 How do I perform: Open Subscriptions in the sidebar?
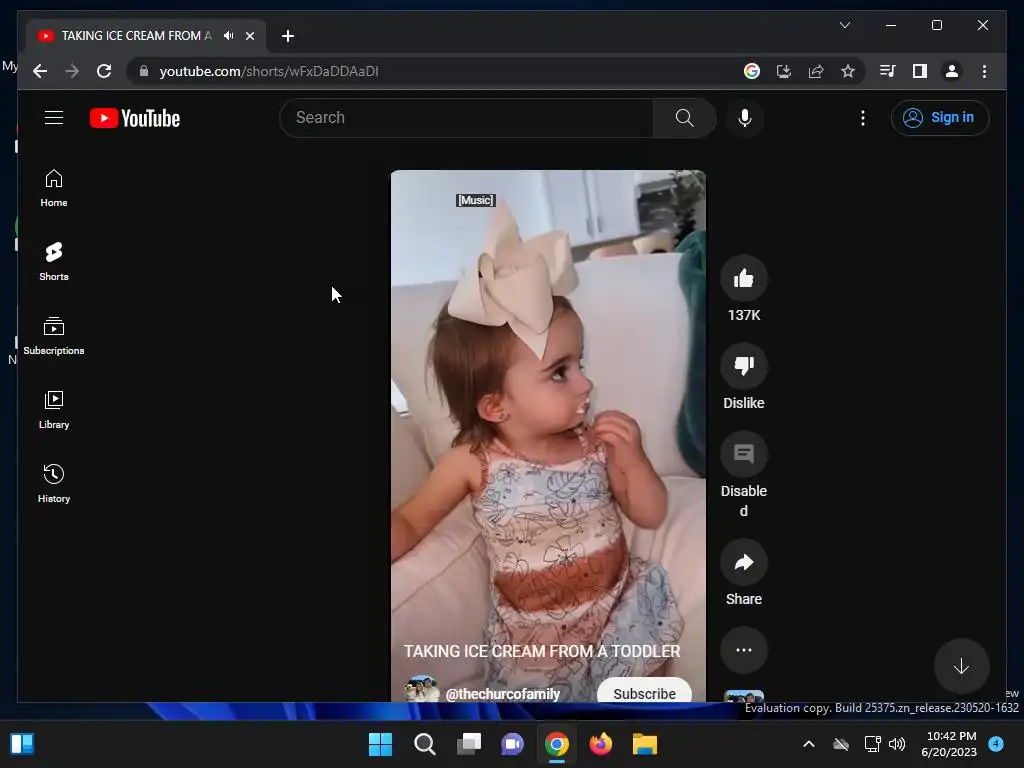point(54,336)
